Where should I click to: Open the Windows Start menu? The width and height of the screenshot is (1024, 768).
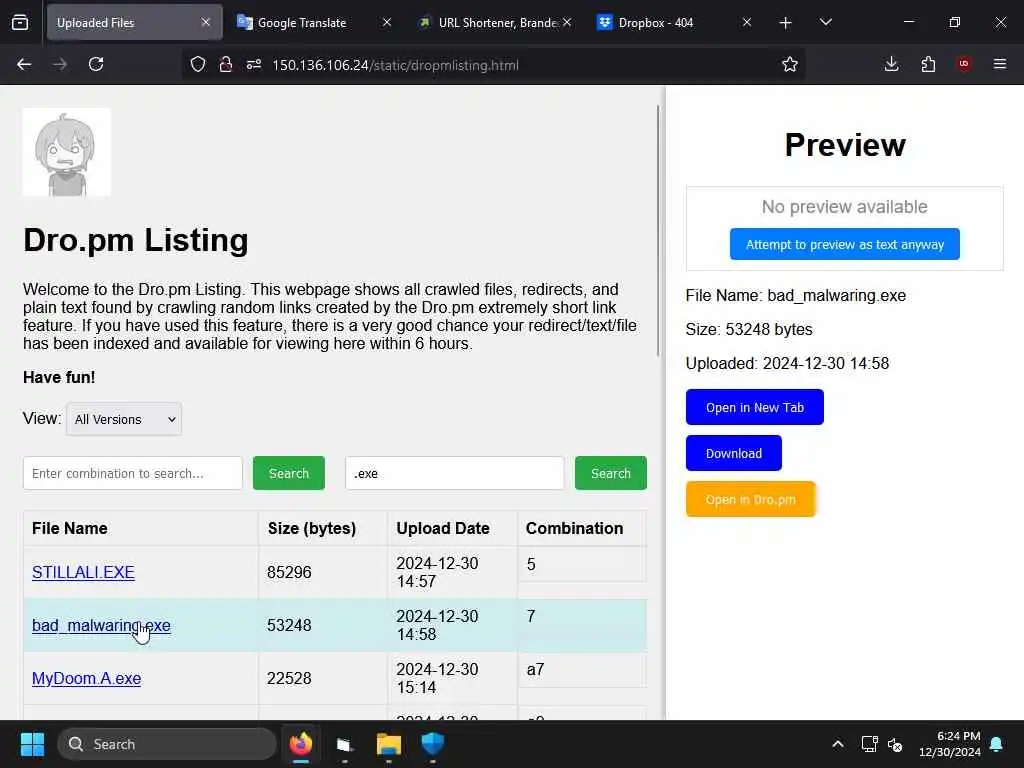pos(32,744)
